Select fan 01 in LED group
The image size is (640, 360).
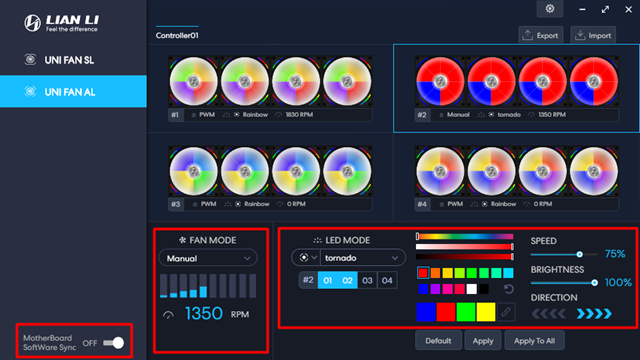pos(328,280)
